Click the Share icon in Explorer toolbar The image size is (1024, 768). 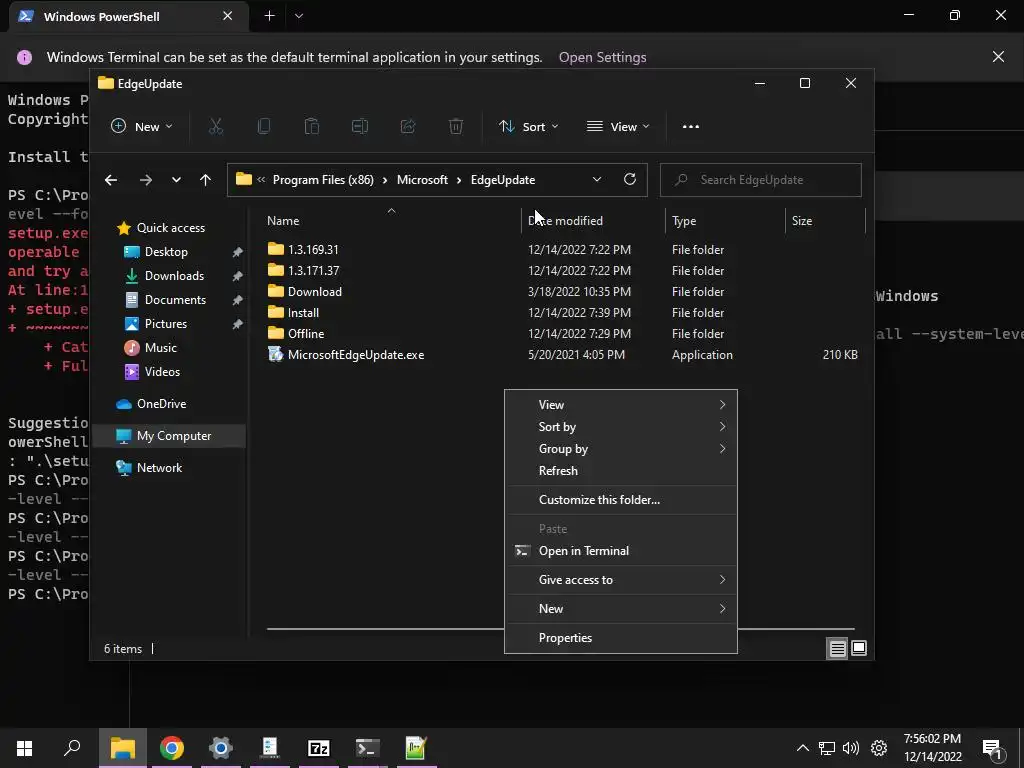(408, 127)
